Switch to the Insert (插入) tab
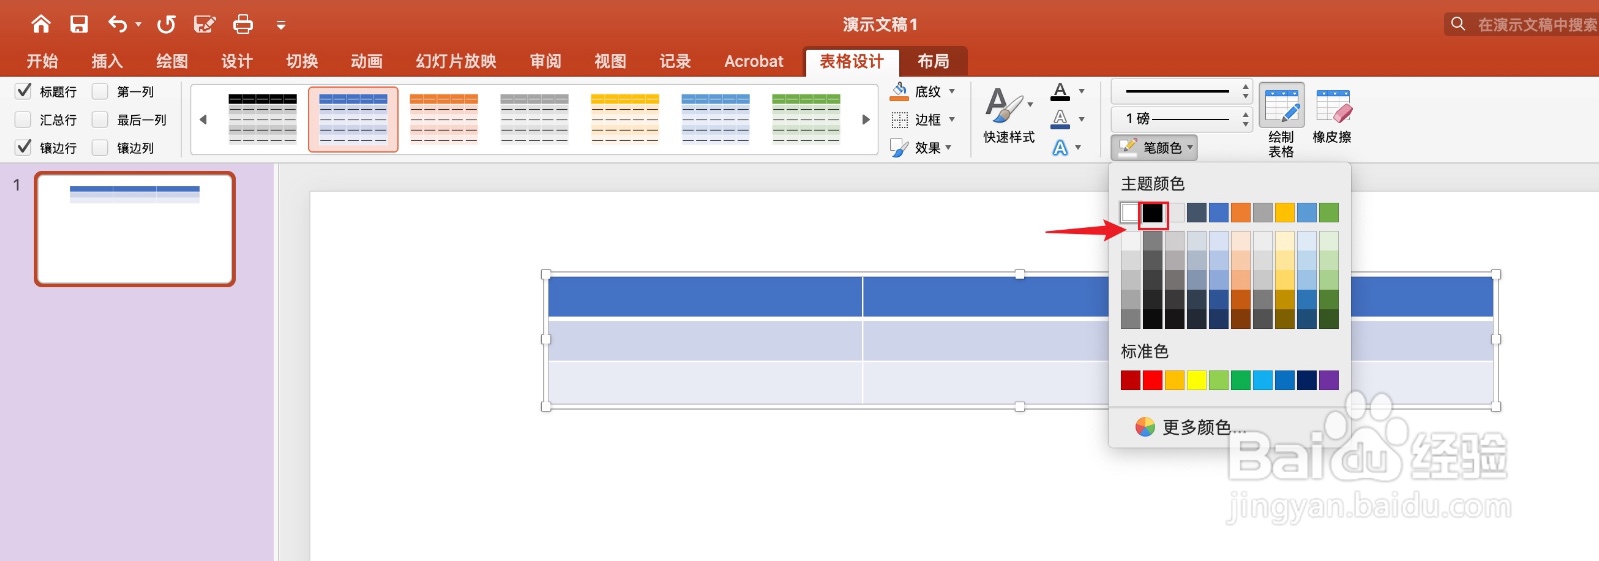 pyautogui.click(x=107, y=61)
